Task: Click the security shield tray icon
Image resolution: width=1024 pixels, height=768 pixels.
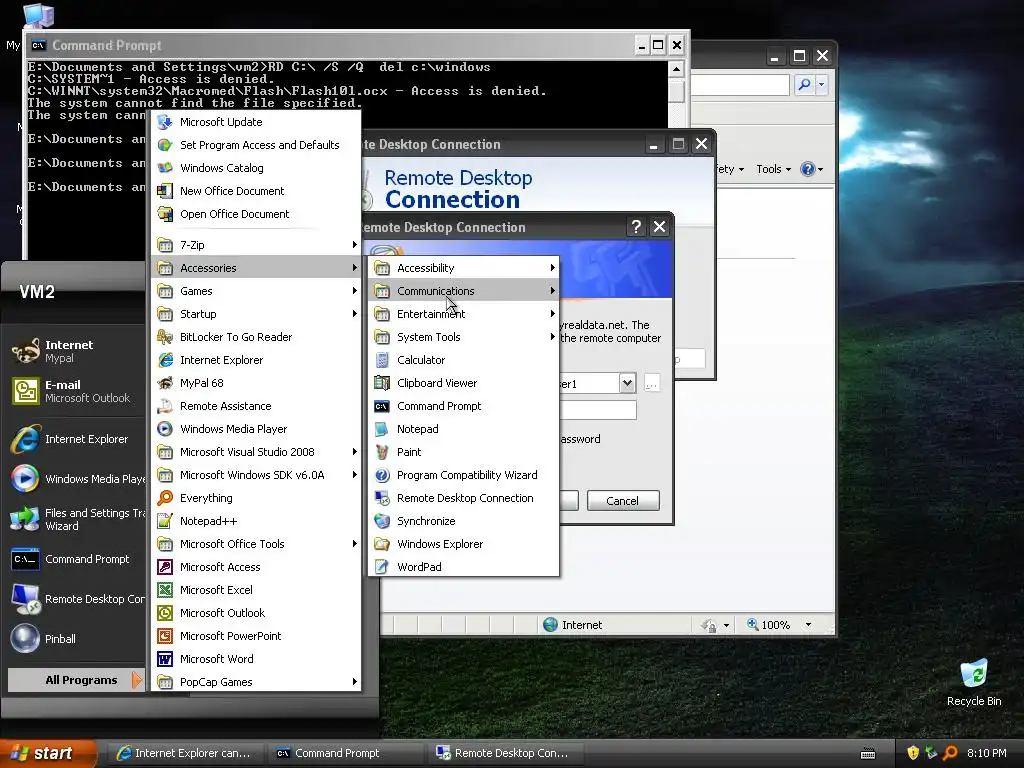Action: point(913,753)
